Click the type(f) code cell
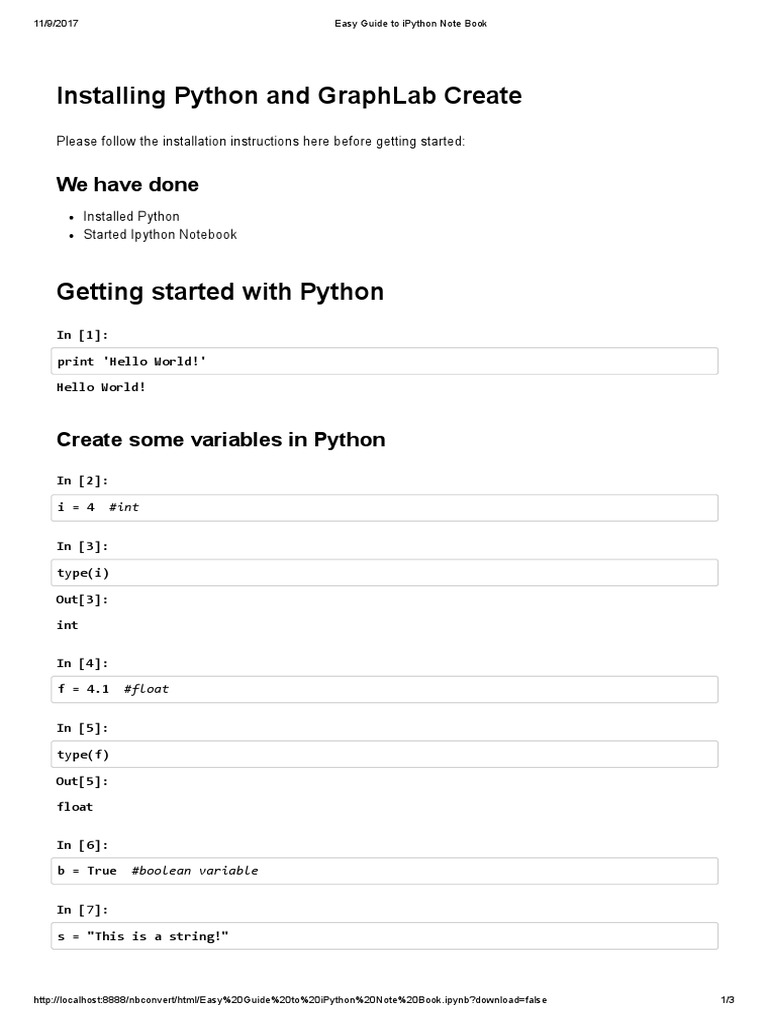This screenshot has width=768, height=1024. pos(384,754)
